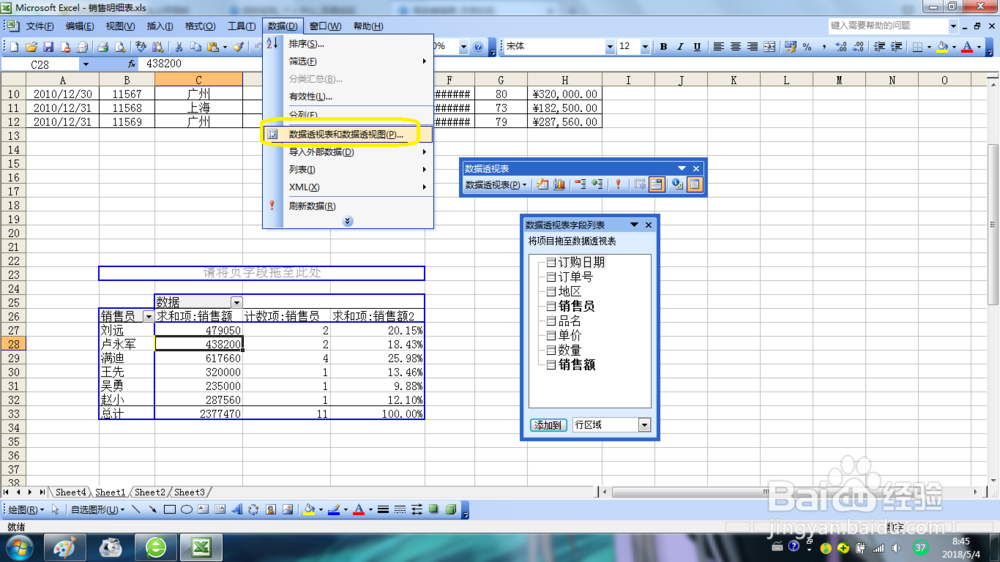This screenshot has width=1000, height=562.
Task: Open the Name Box dropdown arrow
Action: (x=85, y=64)
